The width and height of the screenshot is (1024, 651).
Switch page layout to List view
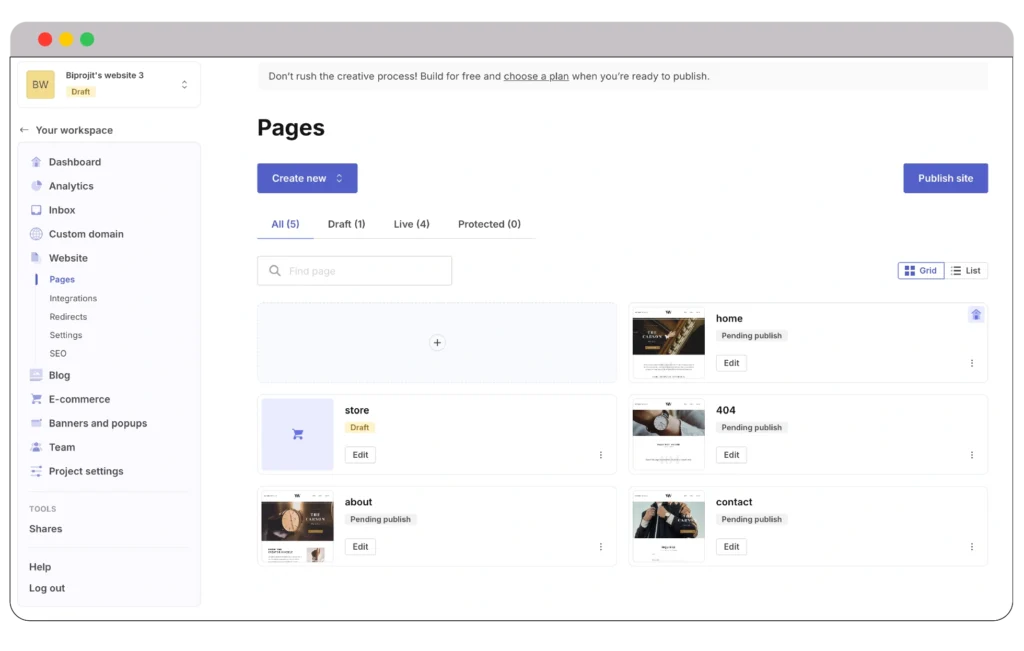[966, 270]
